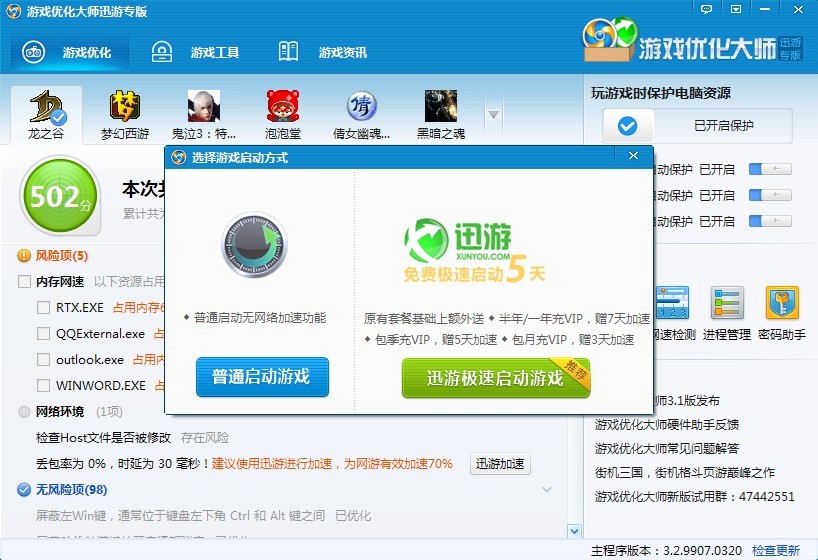Open the title bar dropdown menu icon
Image resolution: width=818 pixels, height=560 pixels.
(736, 9)
